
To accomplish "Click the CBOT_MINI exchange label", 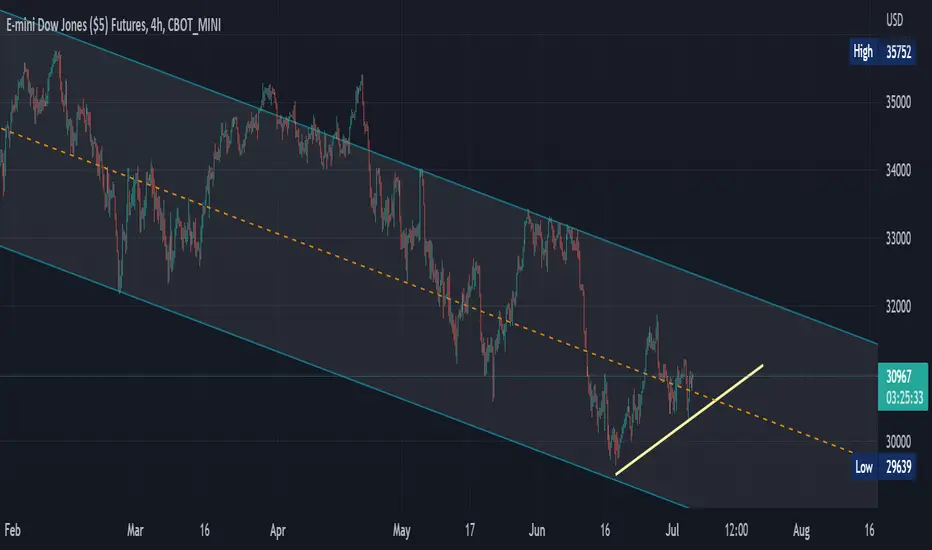I will [x=194, y=25].
